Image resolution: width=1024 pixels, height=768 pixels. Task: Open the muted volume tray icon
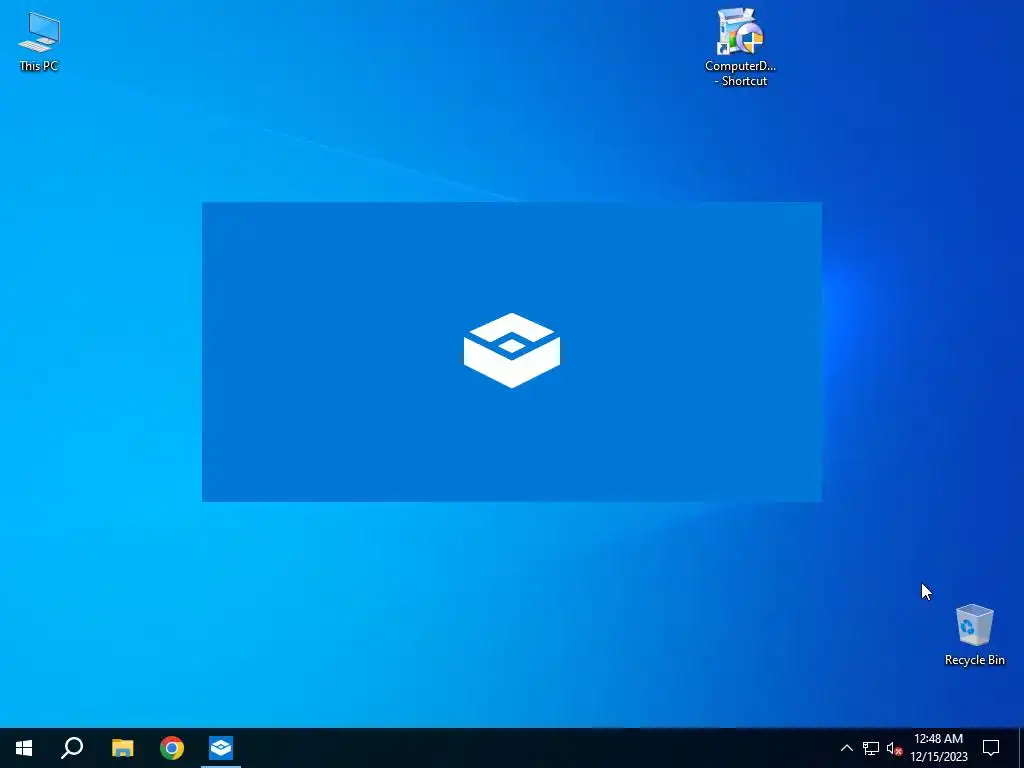[894, 748]
